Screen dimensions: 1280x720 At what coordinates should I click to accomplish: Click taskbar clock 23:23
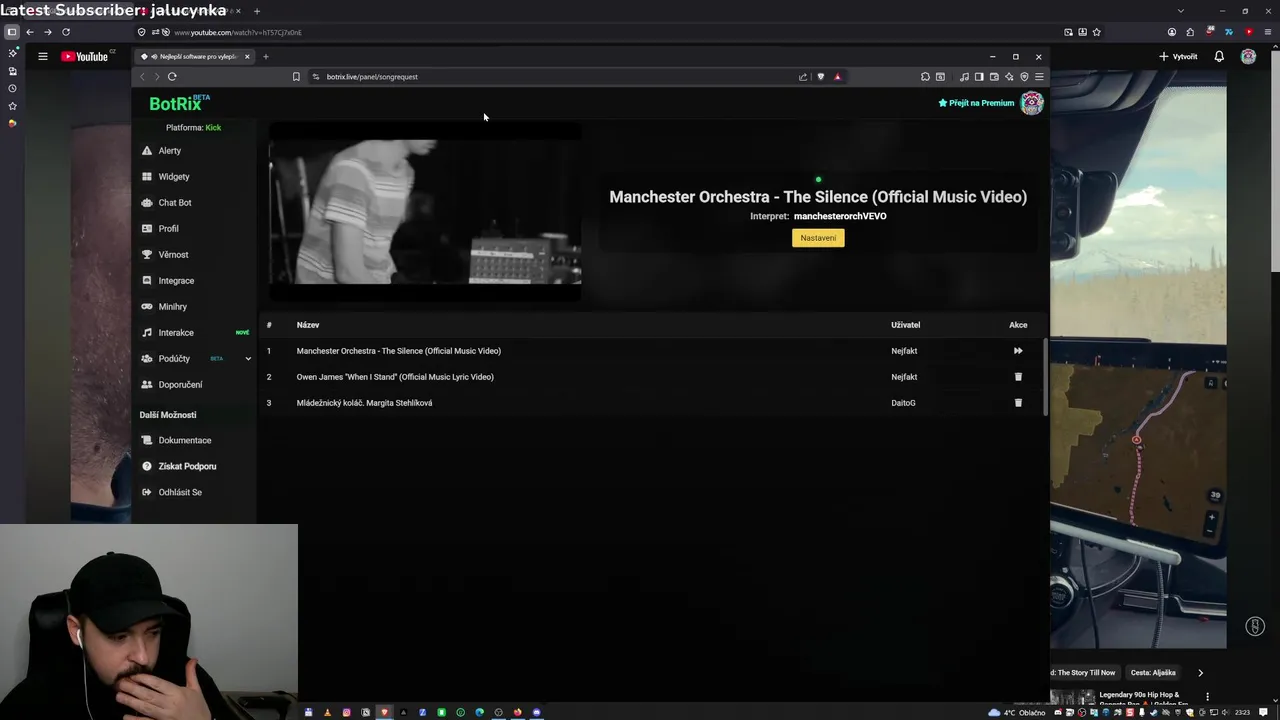[x=1243, y=713]
